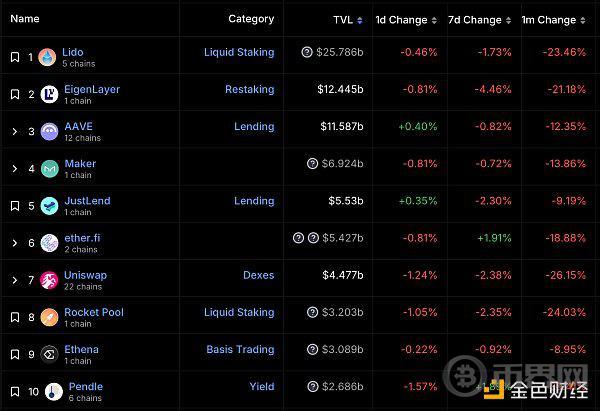Screen dimensions: 600x411
Task: Click the info icon next to Maker's TVL
Action: [x=313, y=164]
